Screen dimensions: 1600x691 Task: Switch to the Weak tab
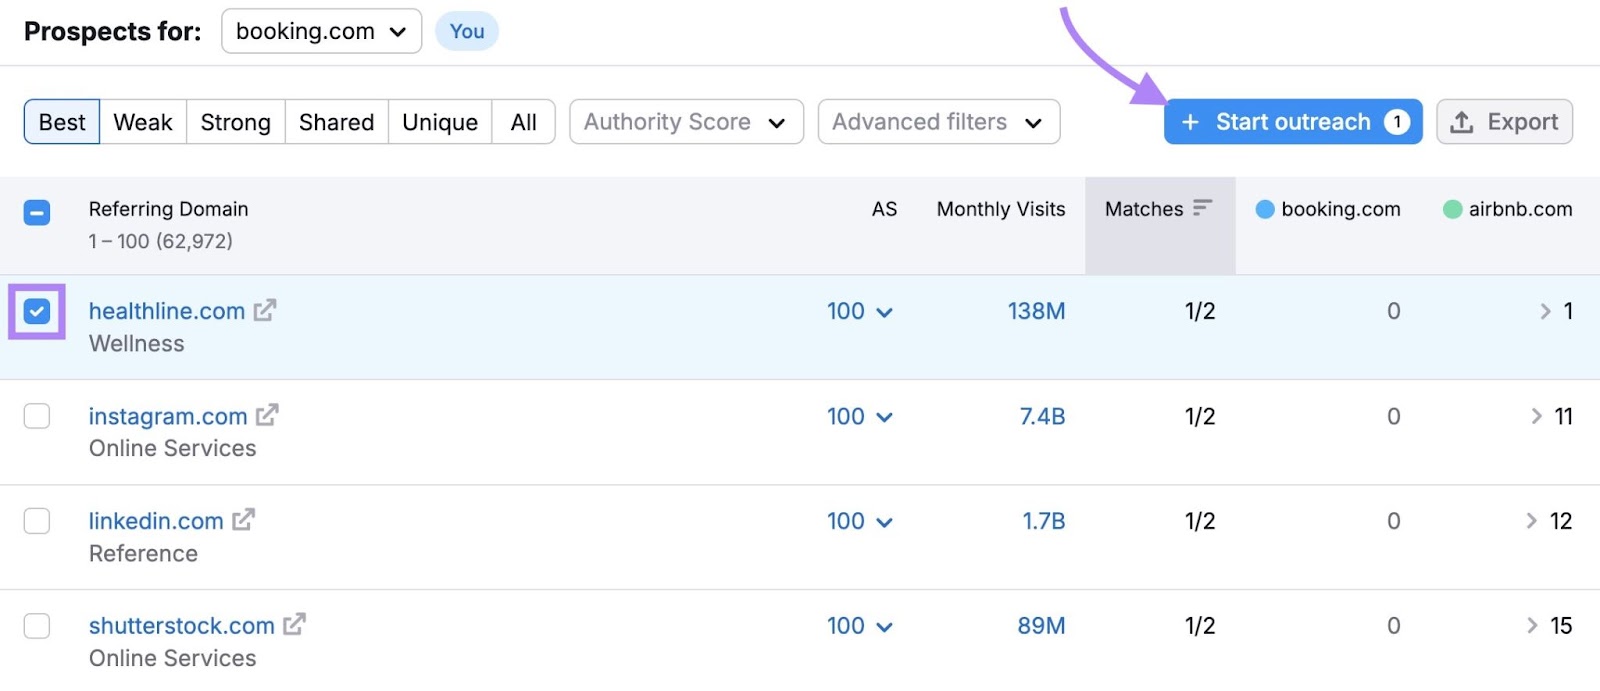pos(143,122)
